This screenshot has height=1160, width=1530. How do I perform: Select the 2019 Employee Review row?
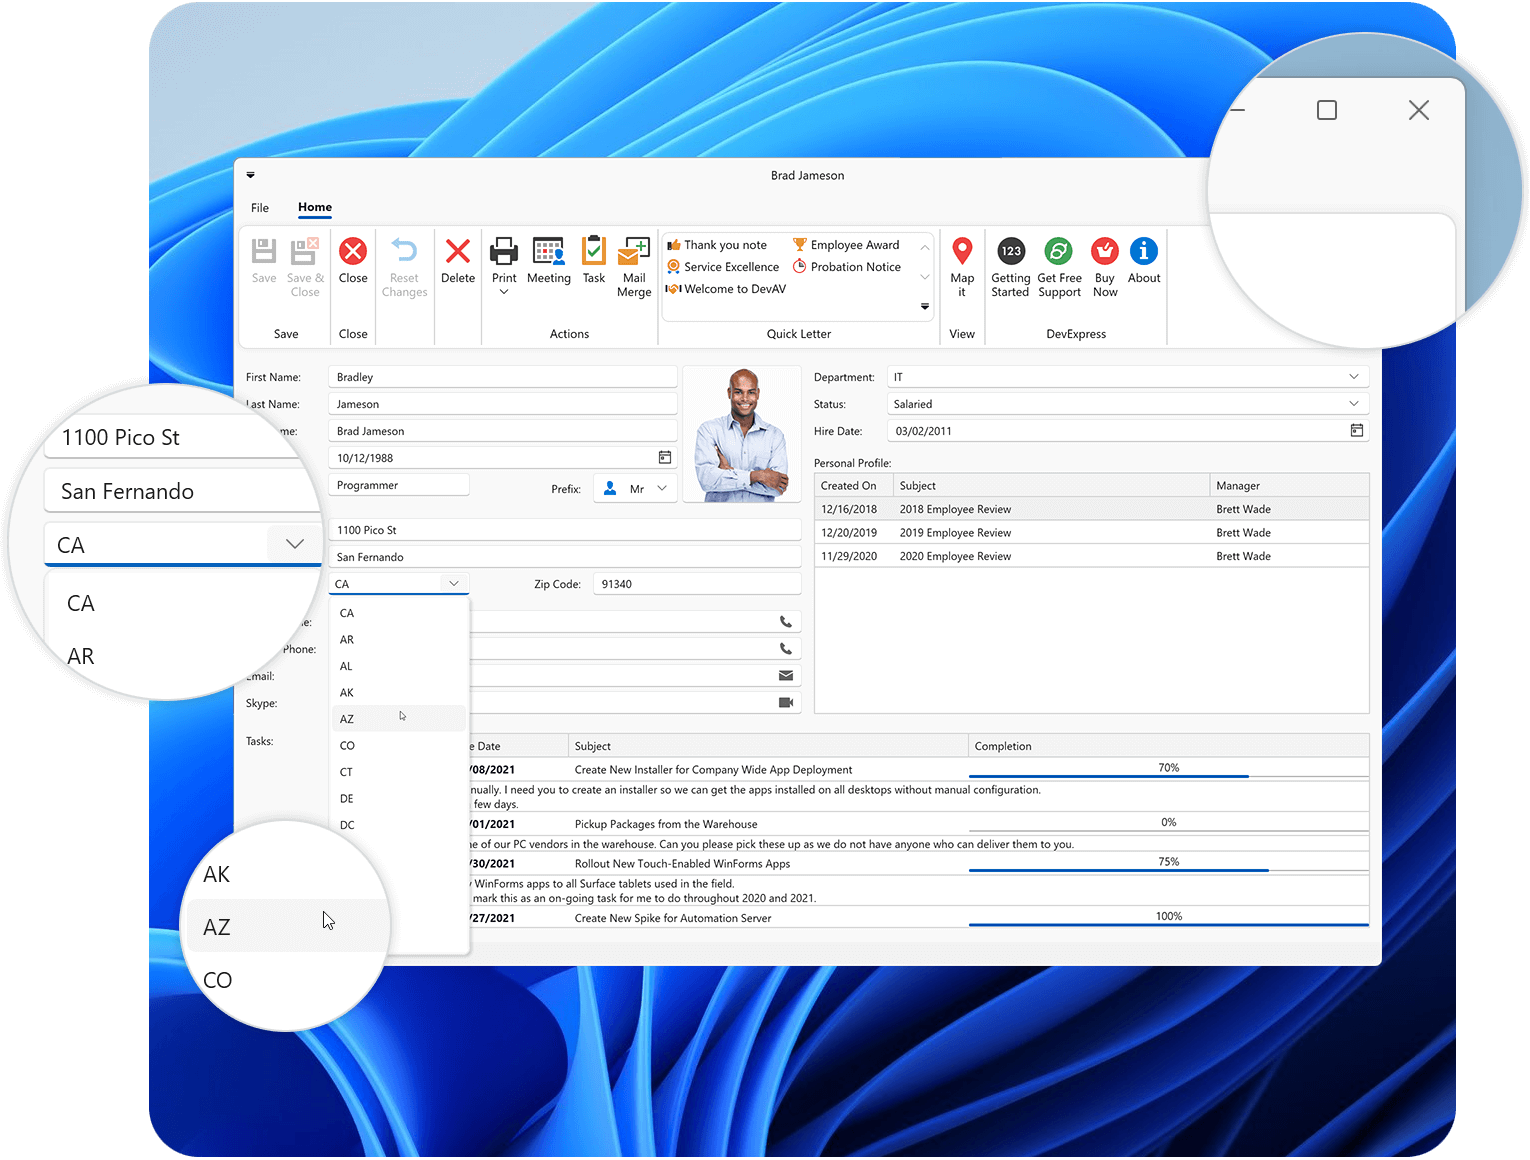1092,533
